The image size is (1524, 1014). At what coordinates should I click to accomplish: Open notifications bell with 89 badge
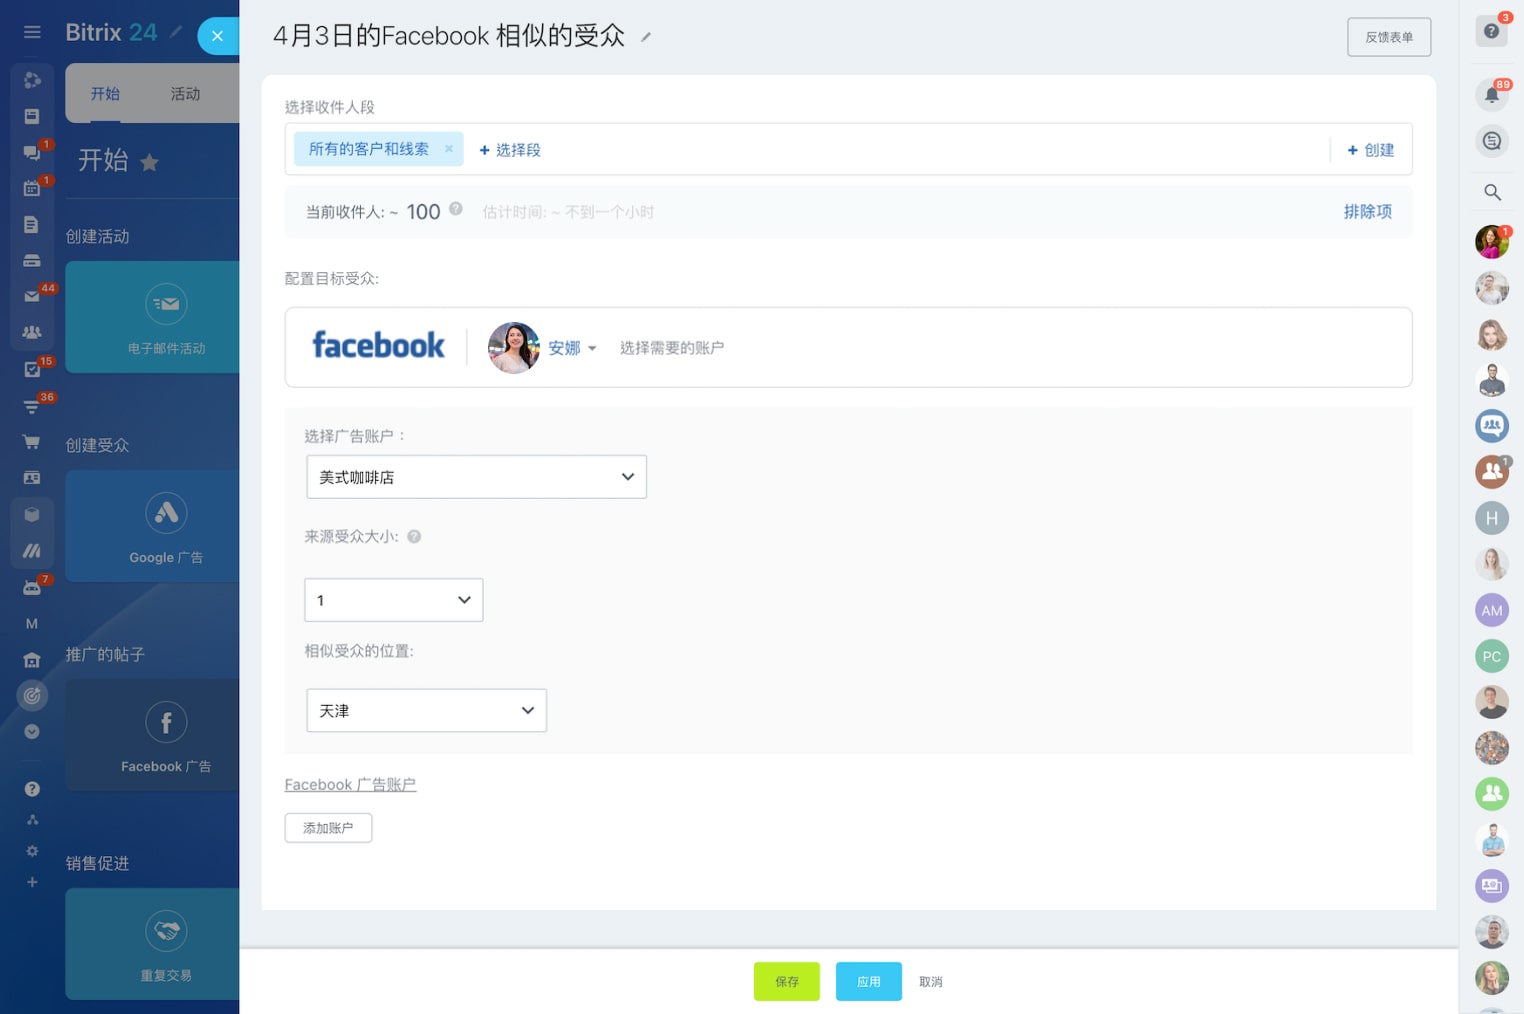(1492, 95)
